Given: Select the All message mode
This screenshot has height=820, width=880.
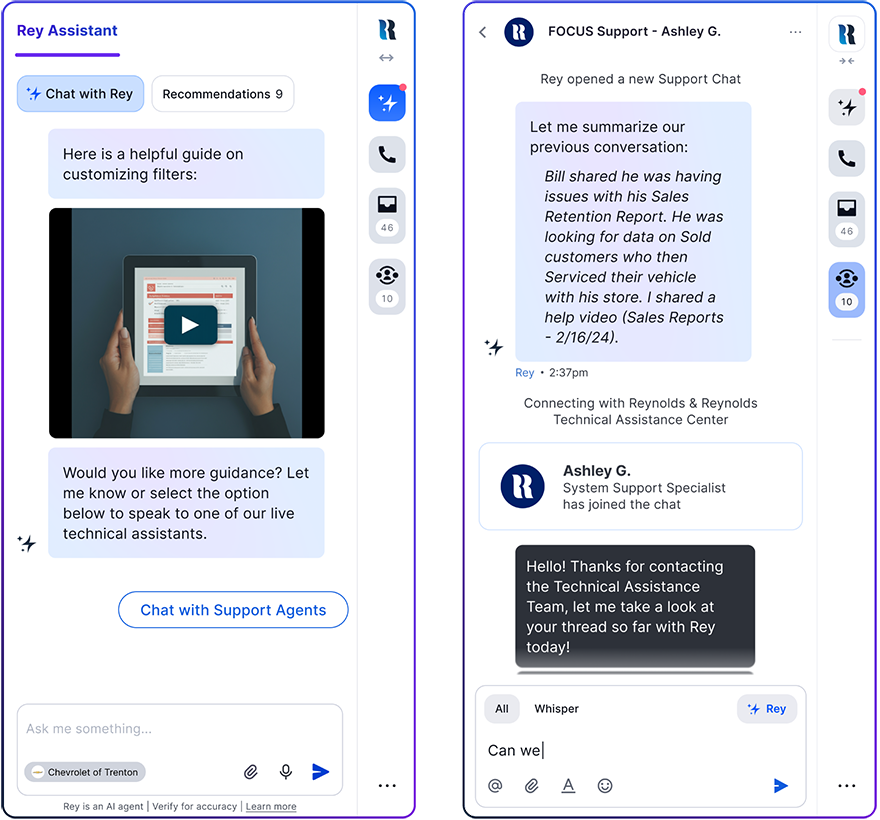Looking at the screenshot, I should [x=502, y=709].
